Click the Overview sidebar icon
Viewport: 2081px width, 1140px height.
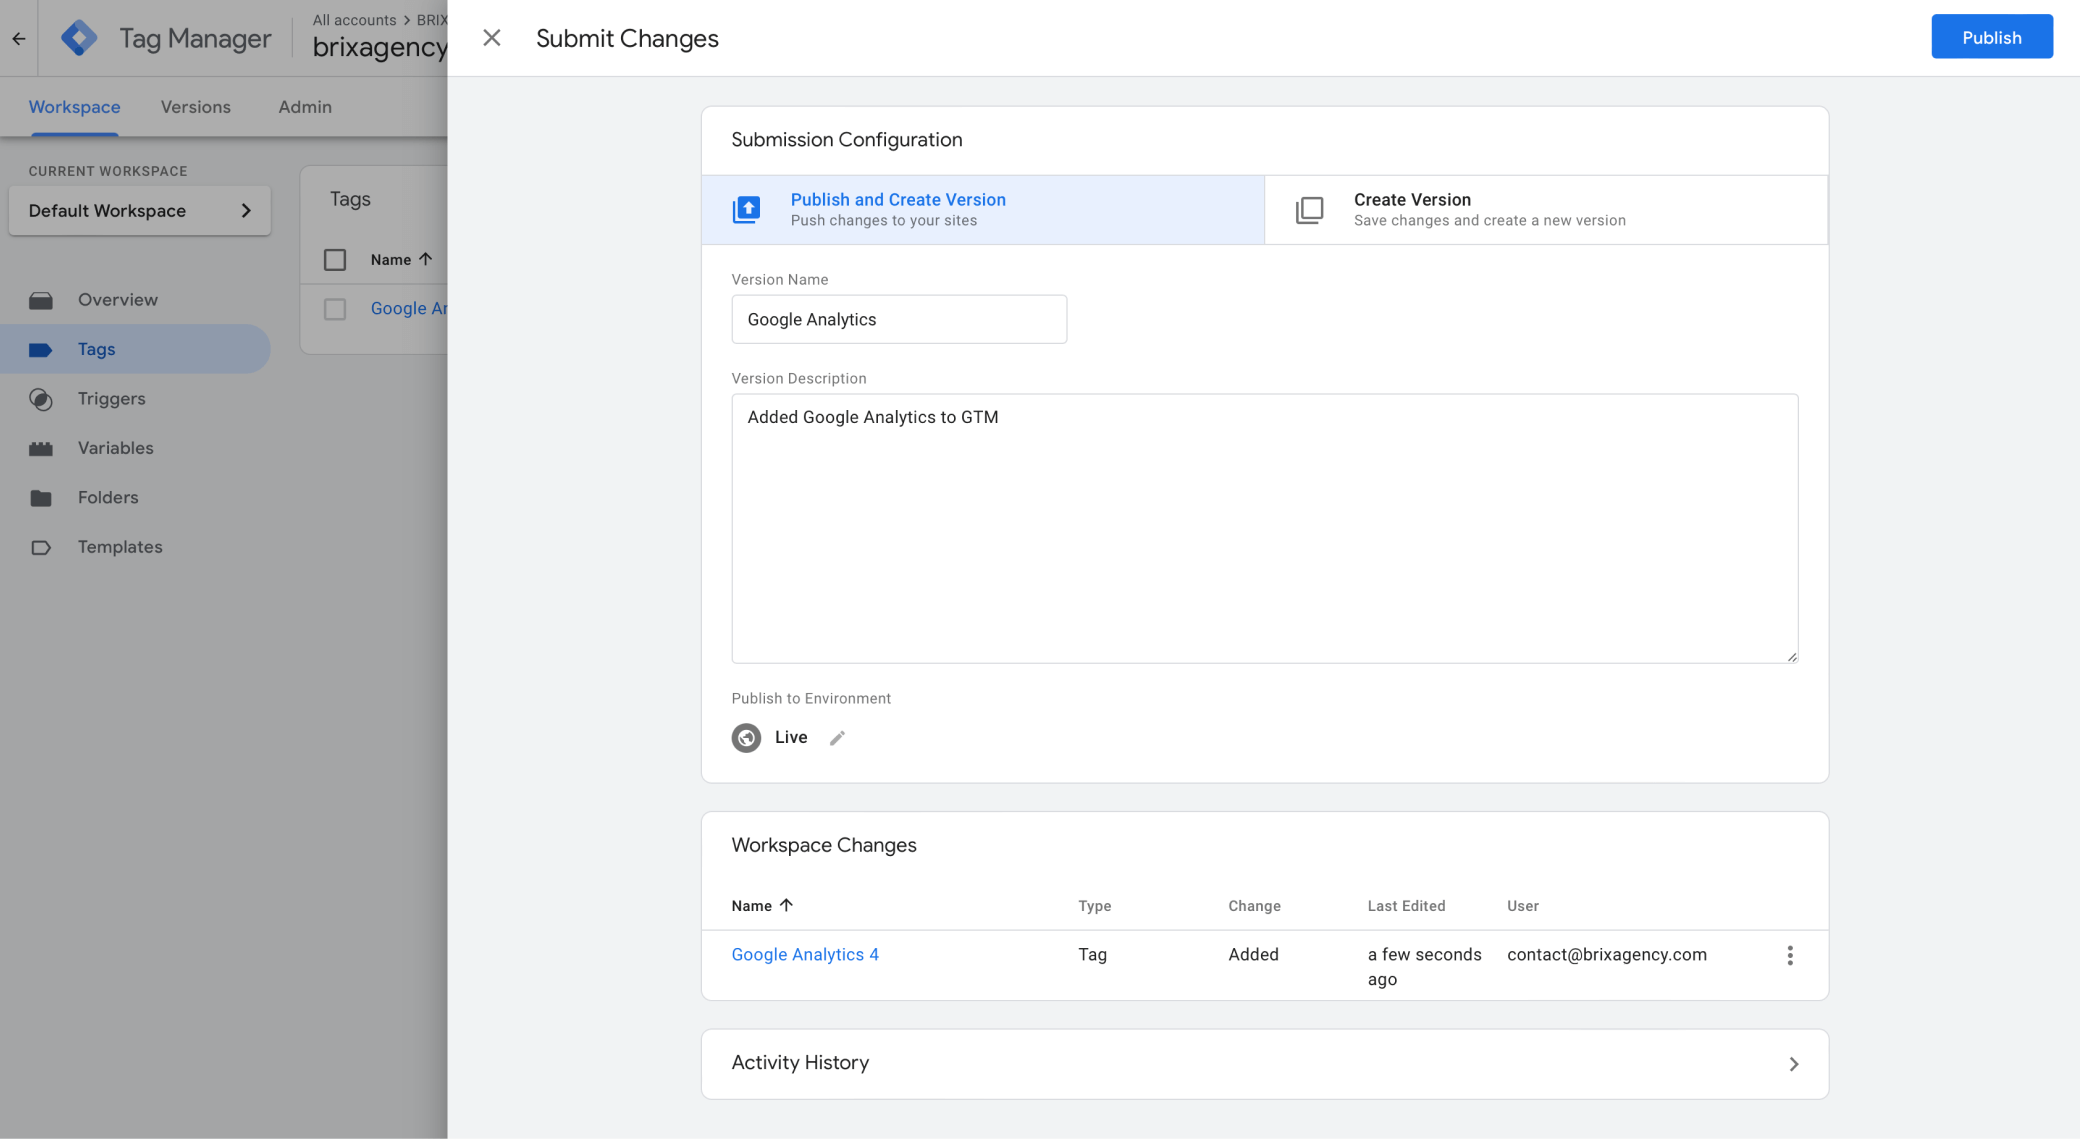coord(41,299)
